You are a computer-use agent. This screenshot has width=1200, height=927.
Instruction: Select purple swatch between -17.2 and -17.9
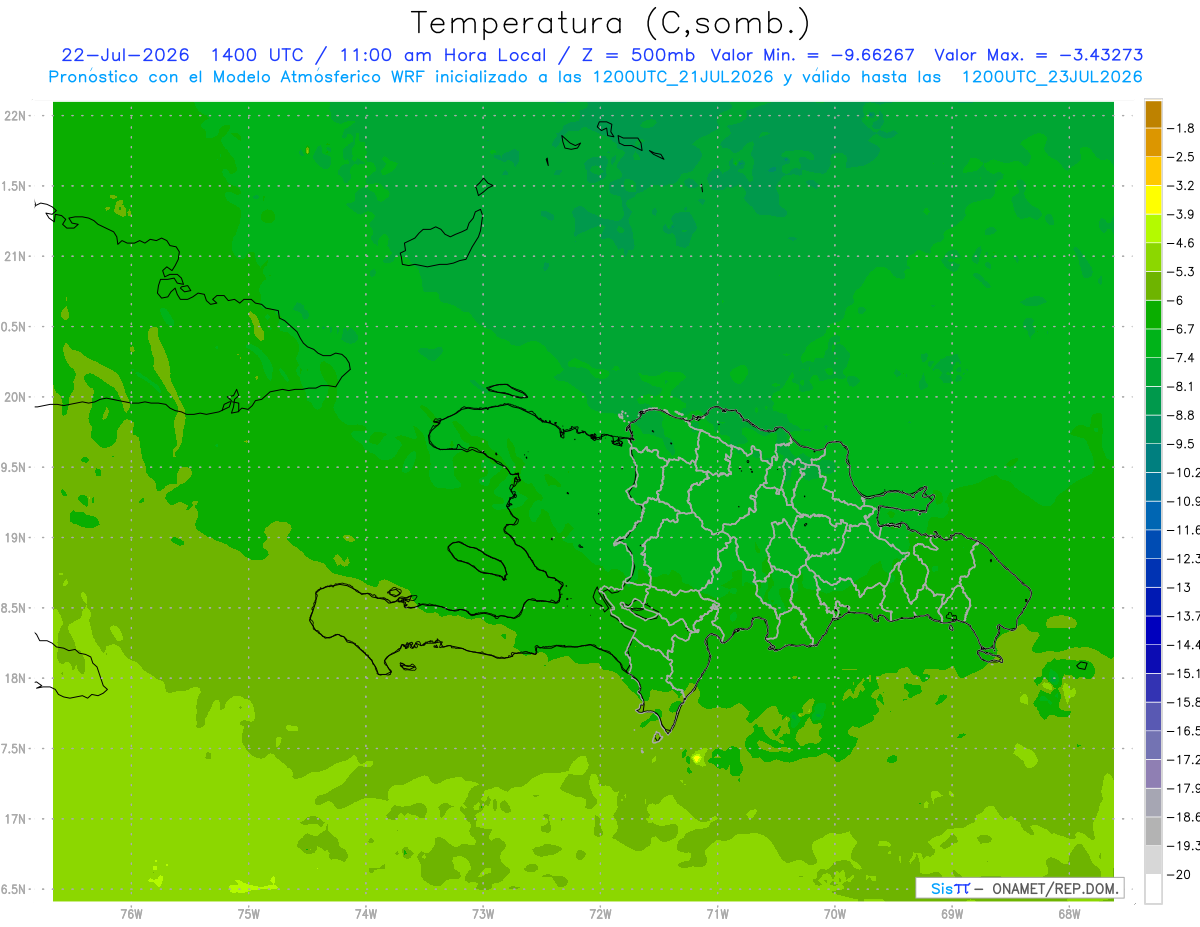tap(1153, 774)
